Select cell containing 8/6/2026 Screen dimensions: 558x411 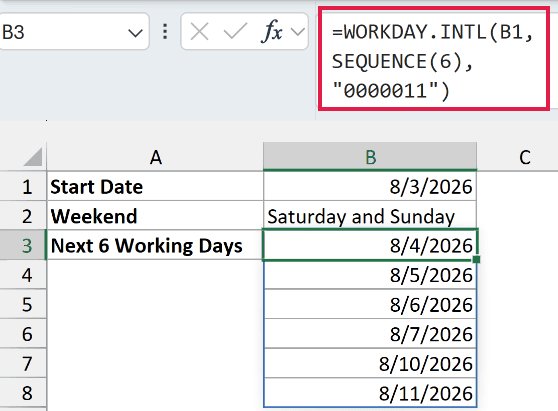(370, 304)
